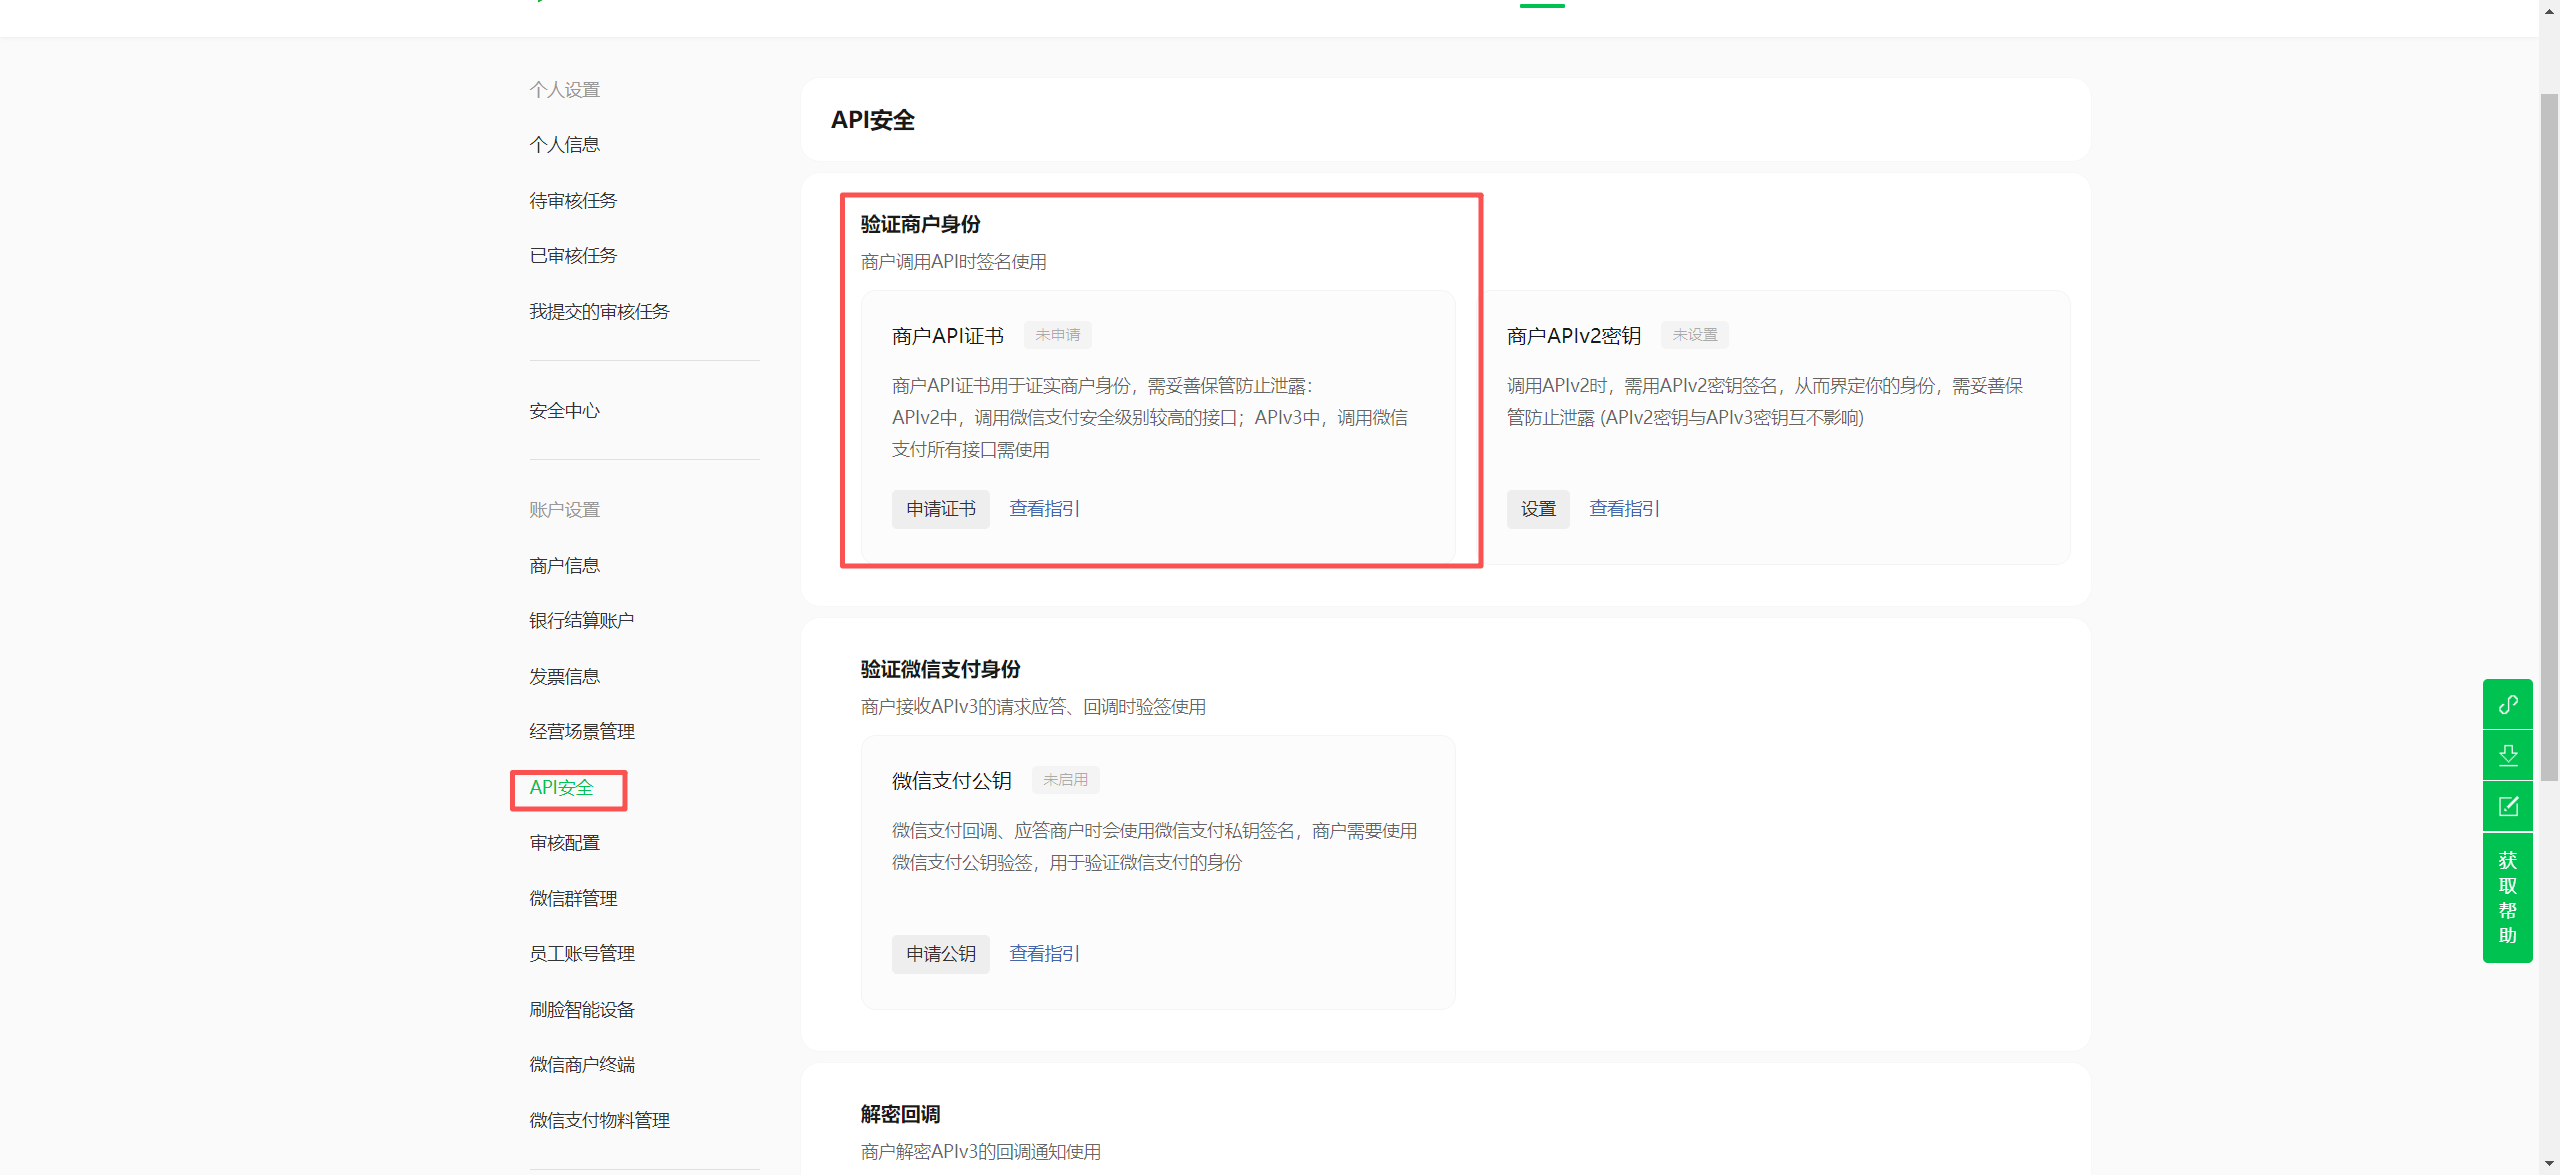Screen dimensions: 2560x1175
Task: Click the green download icon button
Action: pos(2507,755)
